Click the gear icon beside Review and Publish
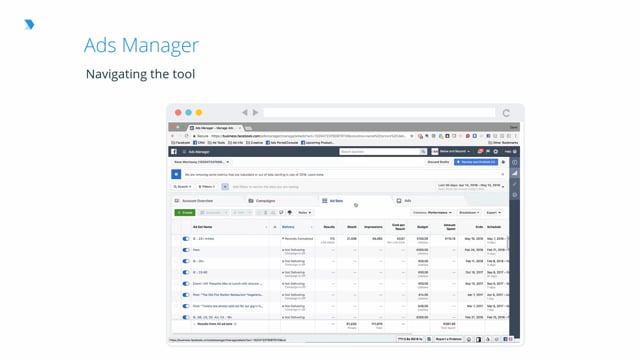This screenshot has height=360, width=640. pyautogui.click(x=503, y=162)
